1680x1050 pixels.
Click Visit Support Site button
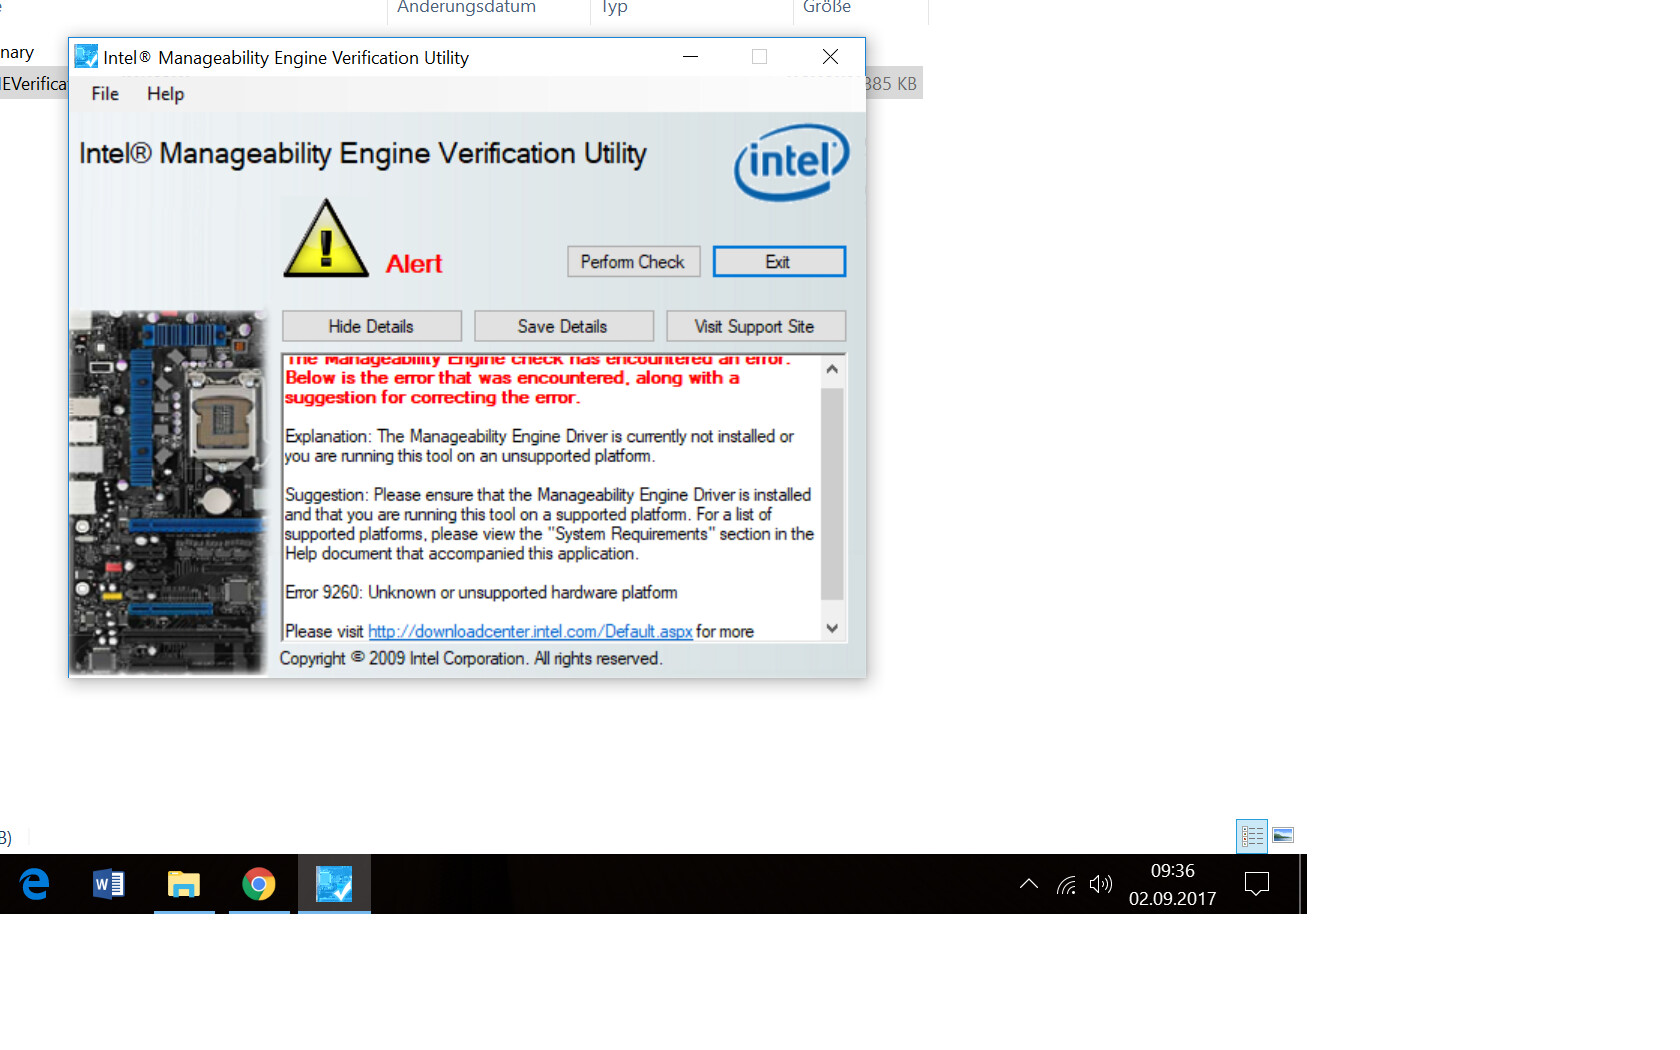[x=755, y=327]
